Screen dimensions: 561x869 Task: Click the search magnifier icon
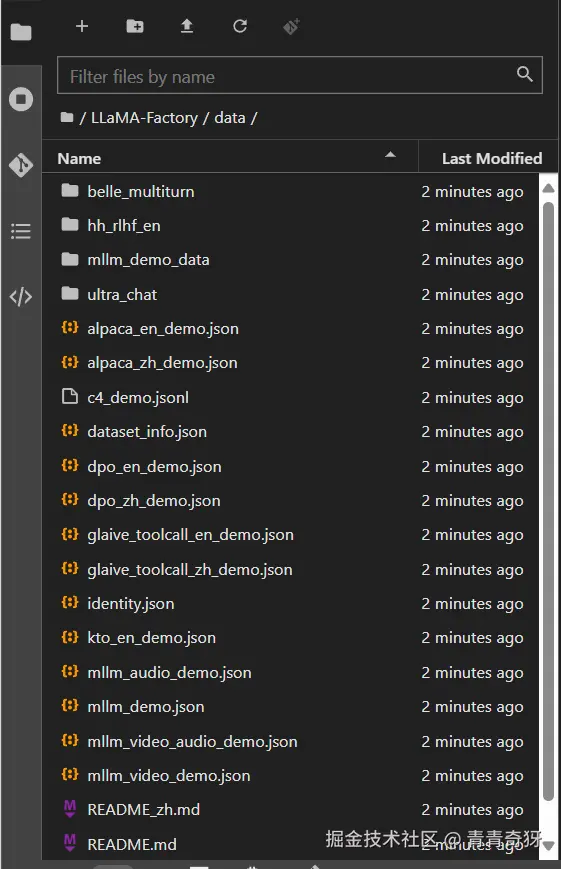click(x=524, y=74)
